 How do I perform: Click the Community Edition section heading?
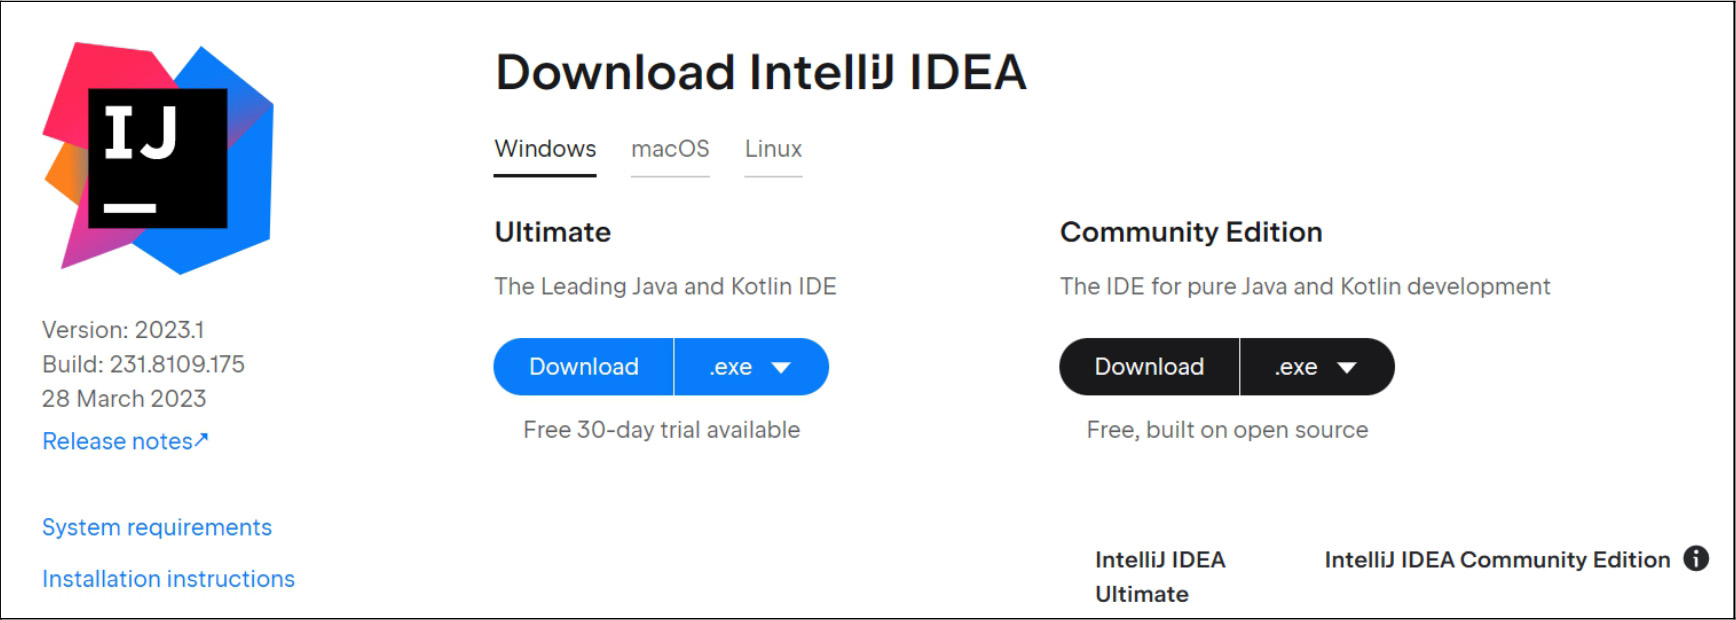(1191, 232)
